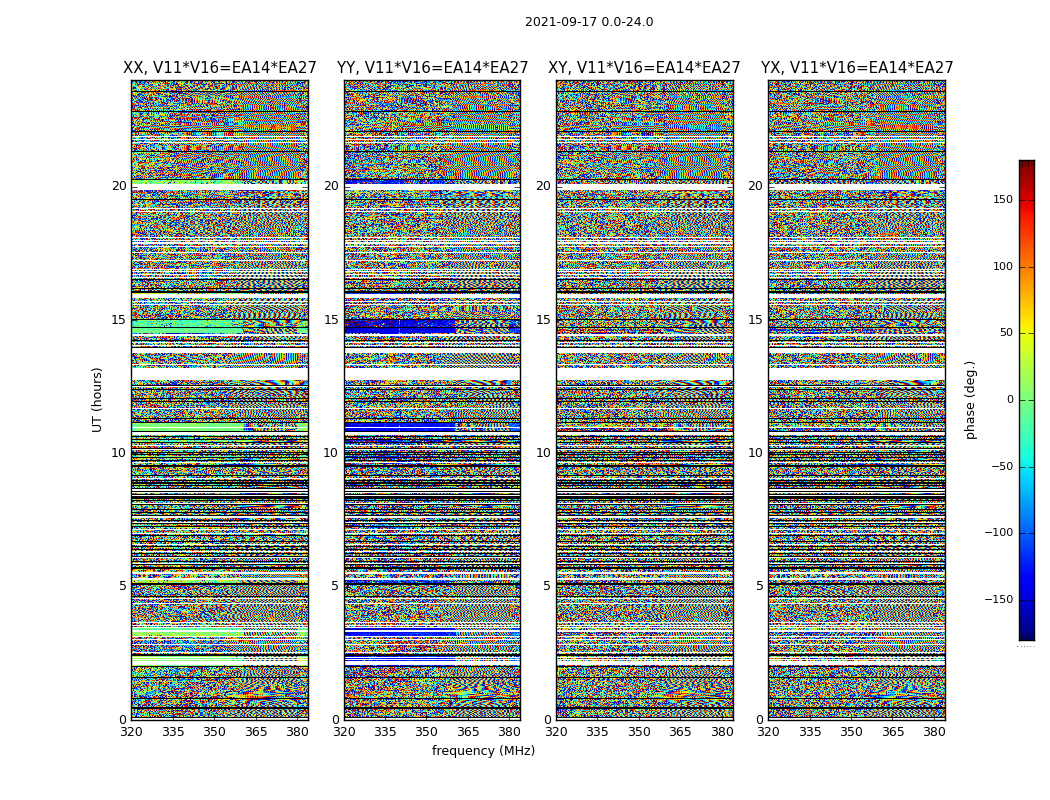Click the frequency (MHz) axis label

click(x=483, y=750)
